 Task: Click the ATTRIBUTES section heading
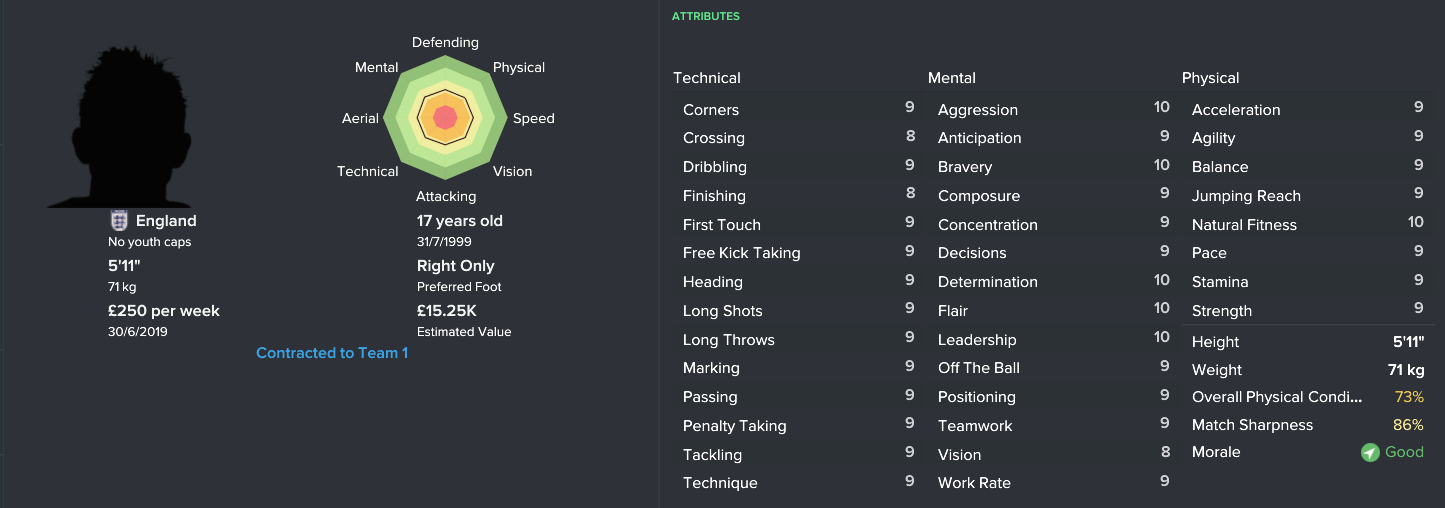coord(706,17)
